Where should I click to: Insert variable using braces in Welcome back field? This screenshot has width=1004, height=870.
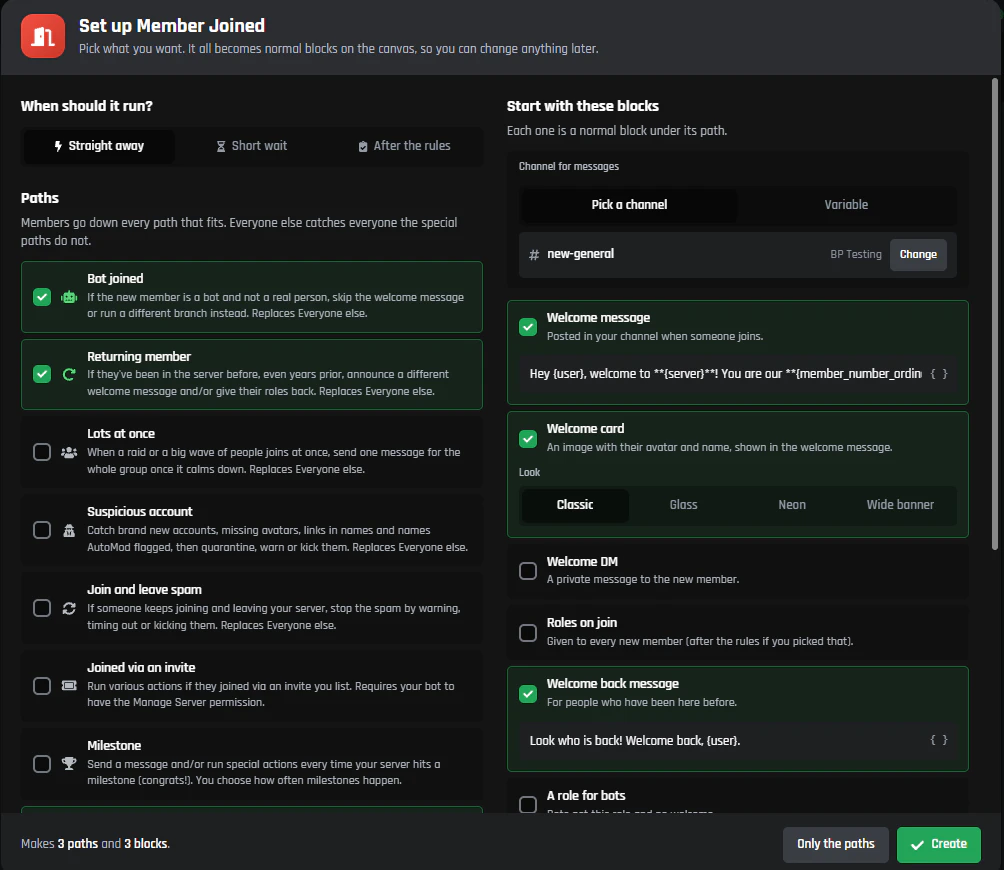point(939,740)
